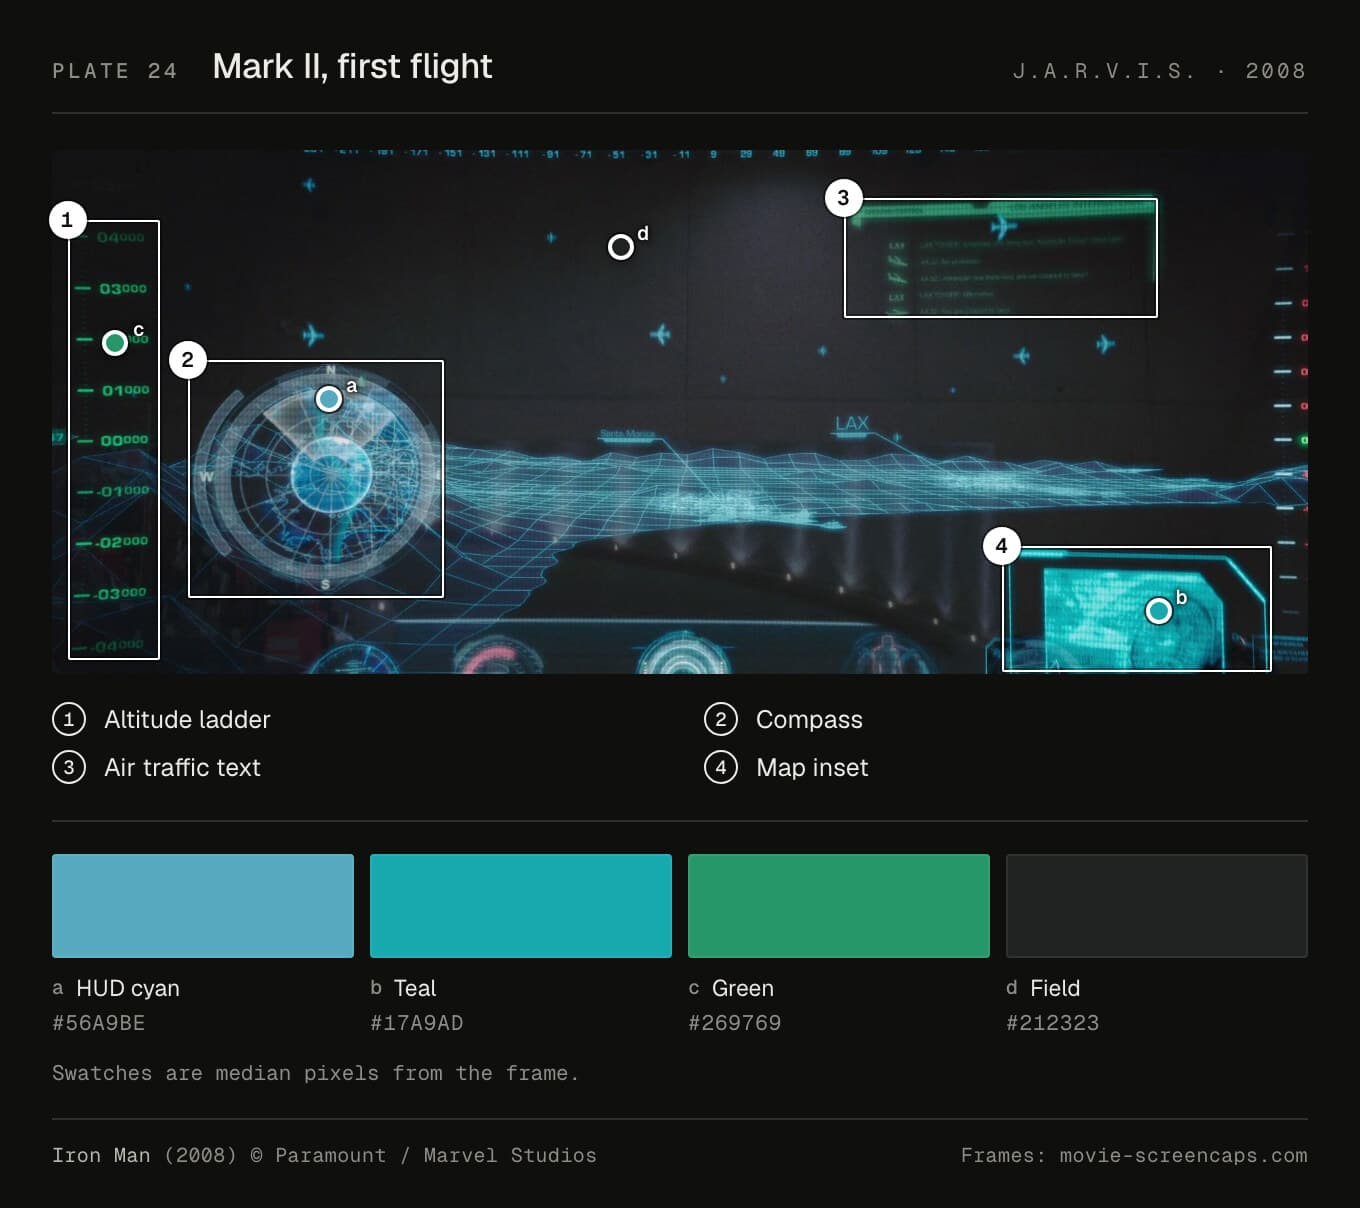Click hotspot marker 2 beside the compass
Viewport: 1360px width, 1208px height.
(188, 360)
